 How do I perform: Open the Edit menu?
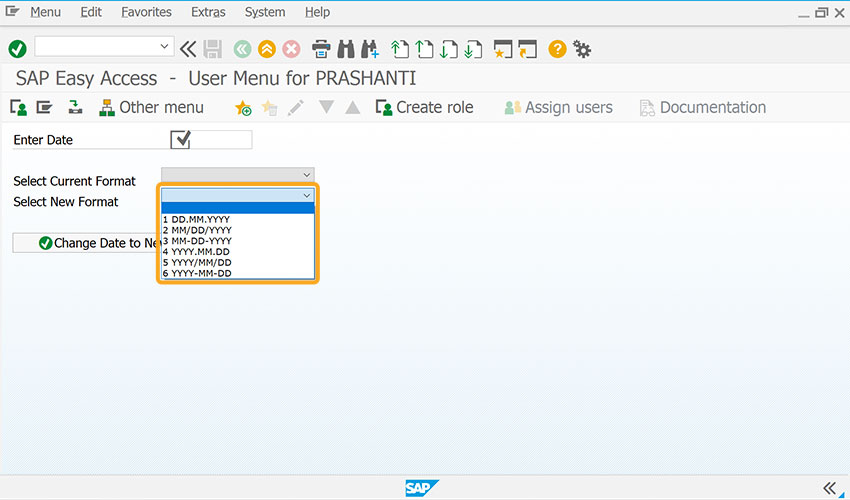pos(91,12)
